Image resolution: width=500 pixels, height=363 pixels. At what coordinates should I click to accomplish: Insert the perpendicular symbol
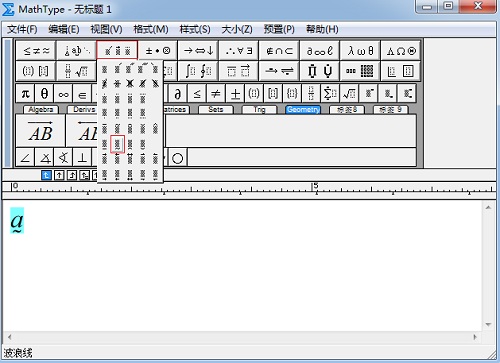[82, 158]
